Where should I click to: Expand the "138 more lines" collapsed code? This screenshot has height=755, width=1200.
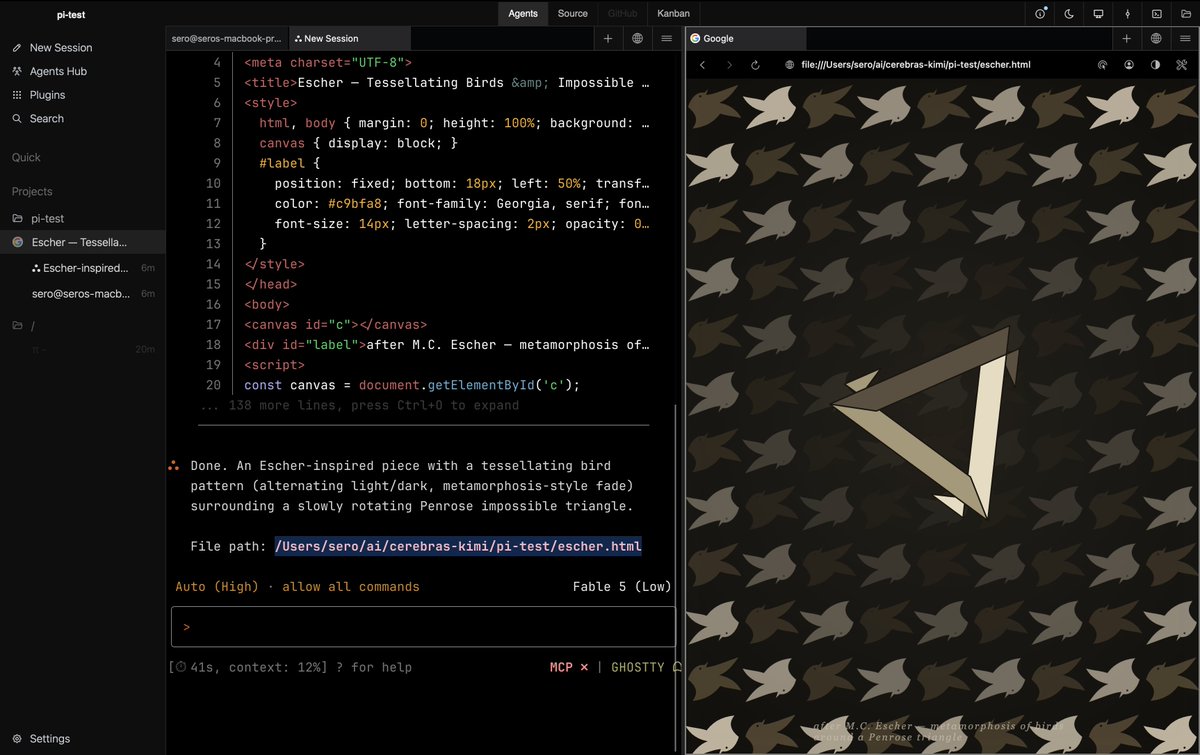(x=360, y=405)
